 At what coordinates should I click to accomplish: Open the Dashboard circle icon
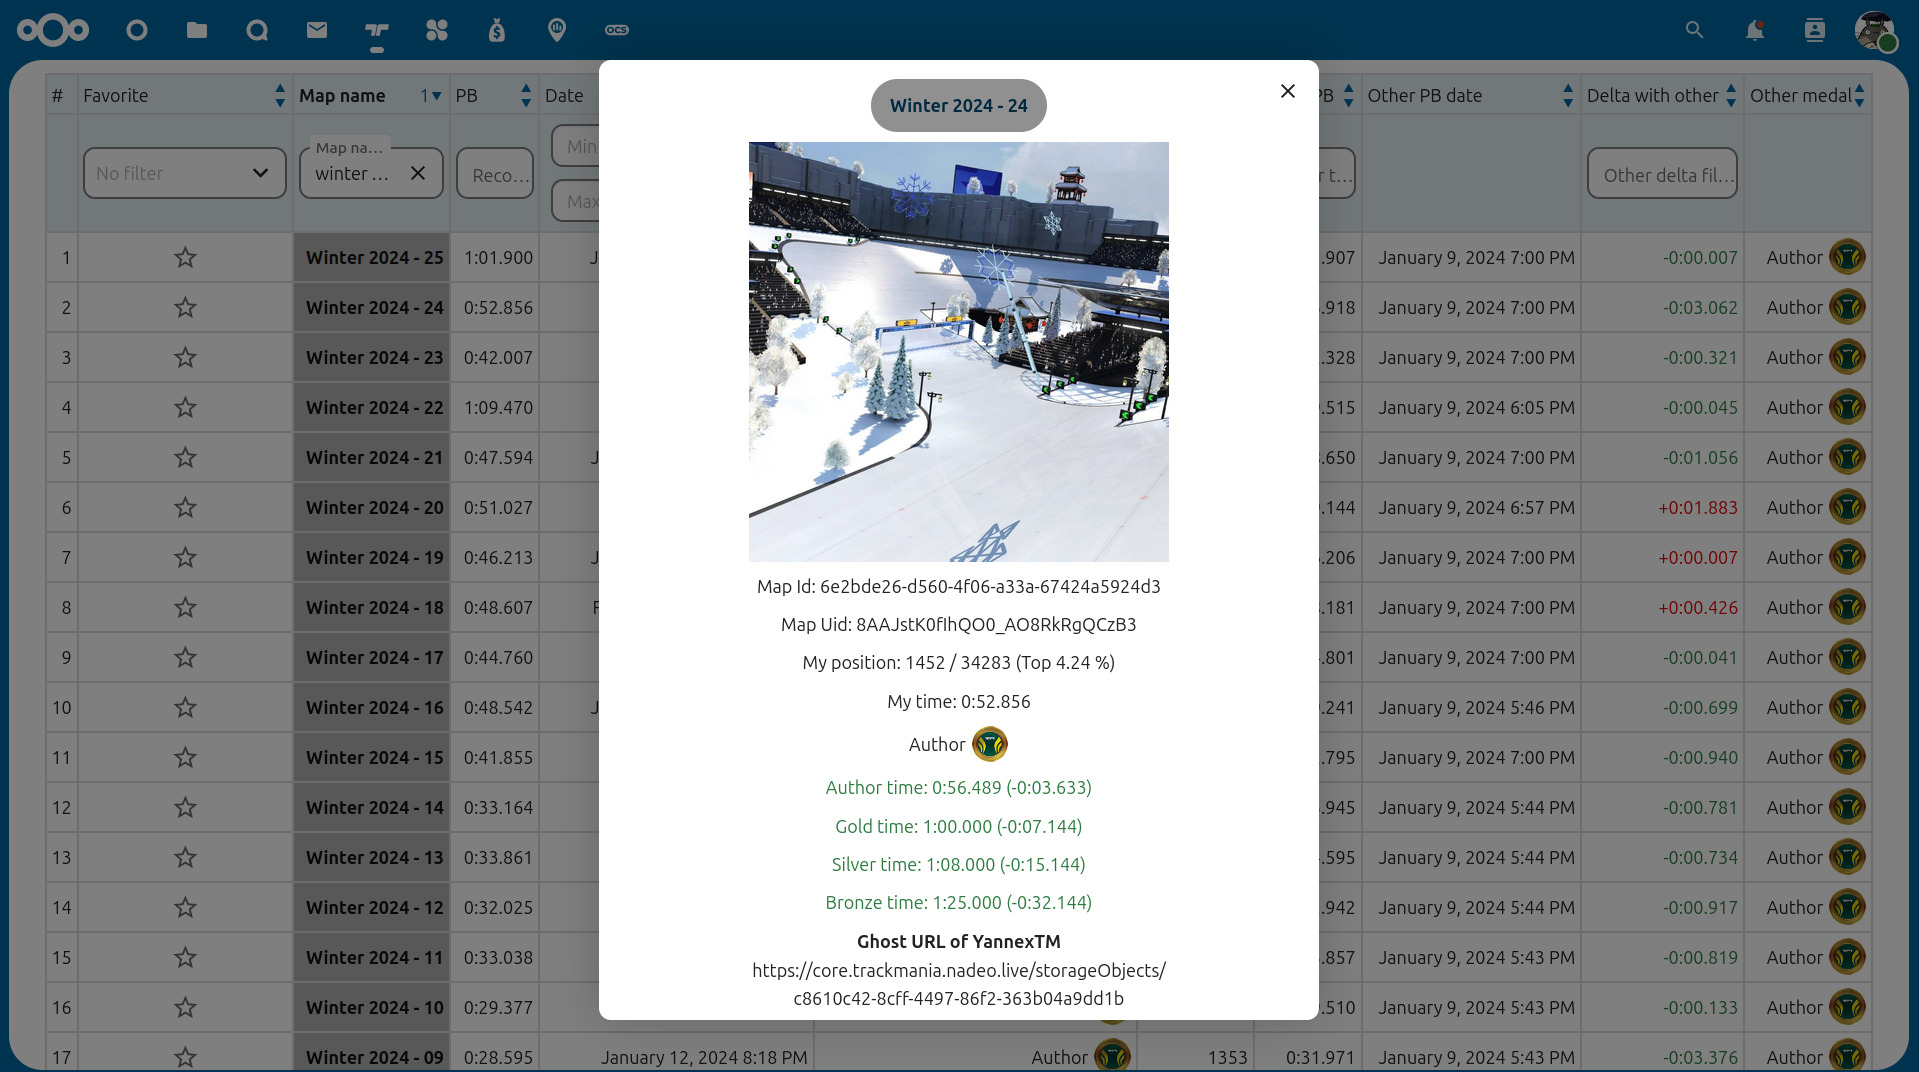pos(137,30)
